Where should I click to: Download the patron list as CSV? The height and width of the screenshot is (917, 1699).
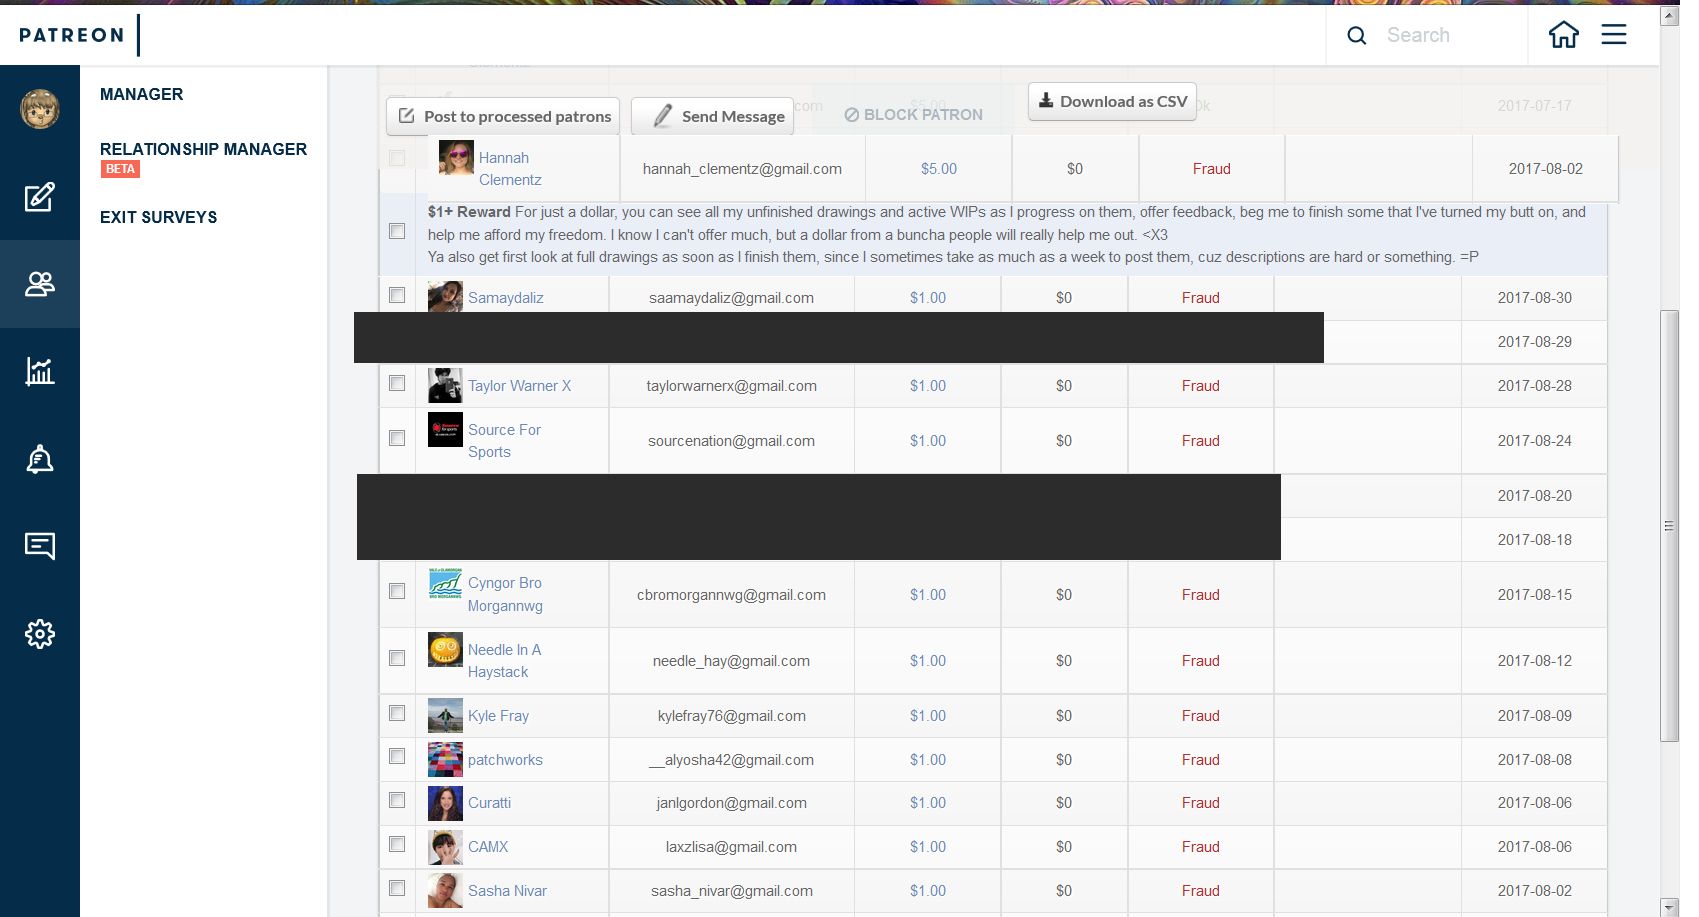pos(1112,101)
